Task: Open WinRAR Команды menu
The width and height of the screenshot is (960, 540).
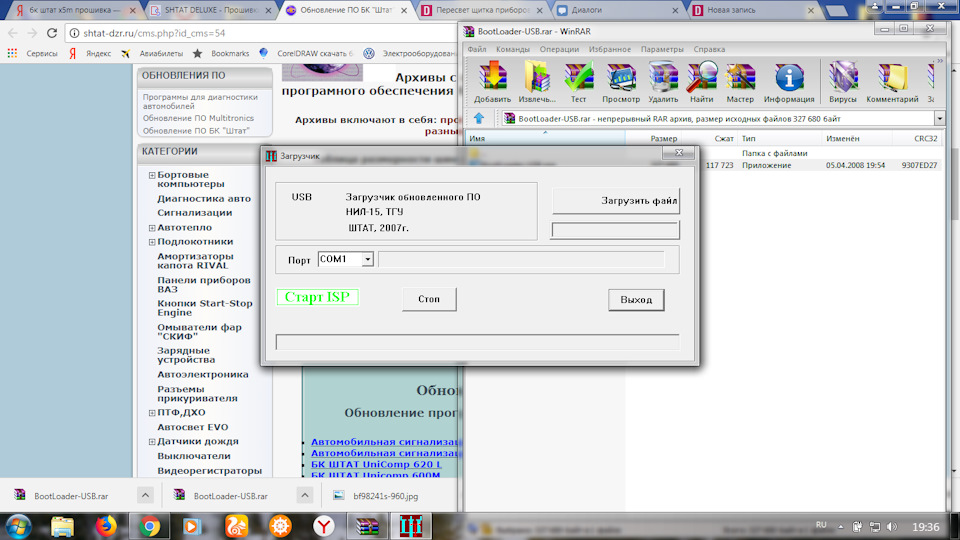Action: pyautogui.click(x=512, y=49)
